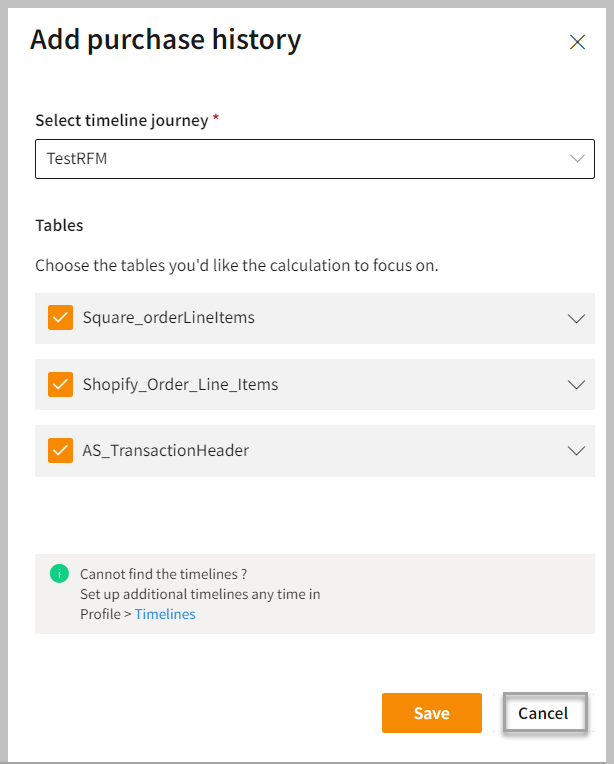
Task: Click the 'Cannot find the timelines ?' text
Action: (163, 574)
